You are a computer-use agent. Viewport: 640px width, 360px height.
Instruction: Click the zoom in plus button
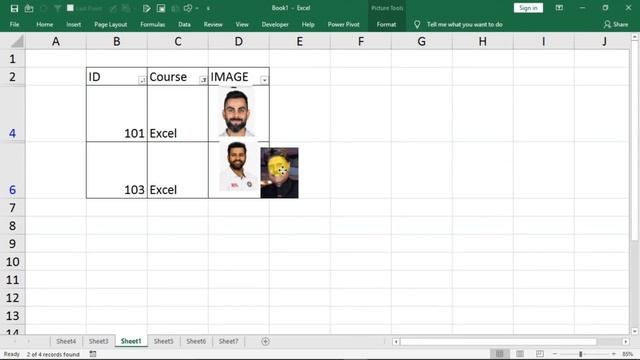[x=614, y=354]
